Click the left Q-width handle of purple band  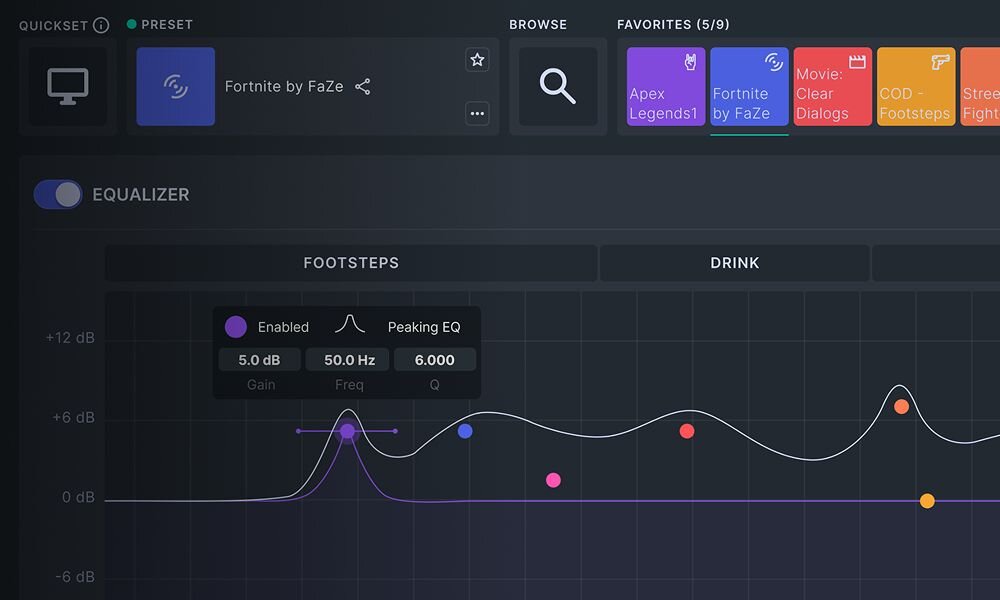coord(298,432)
